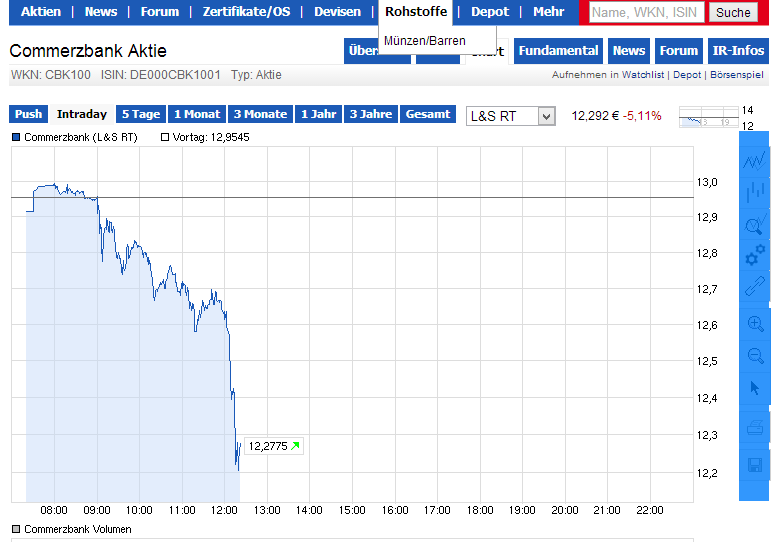Click the Depot link beside Watchlist
The width and height of the screenshot is (772, 542).
point(687,75)
